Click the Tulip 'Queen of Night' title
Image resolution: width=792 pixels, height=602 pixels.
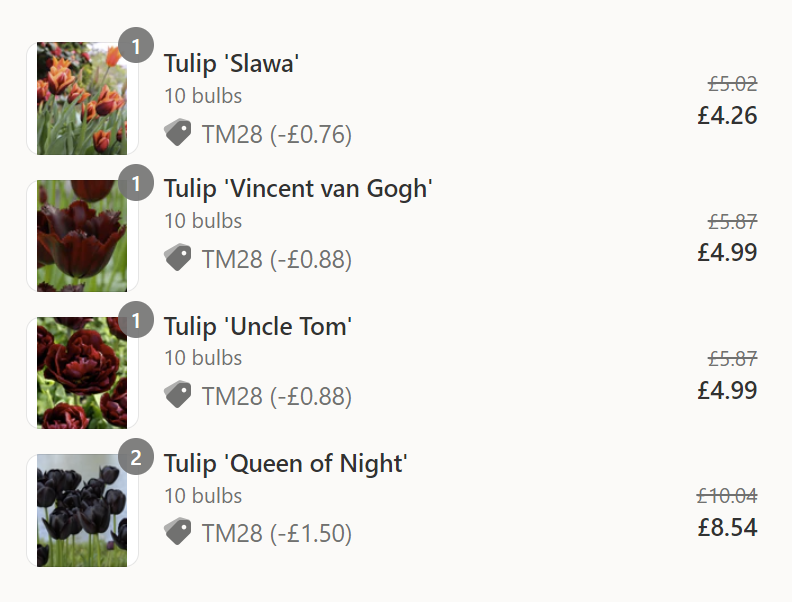pyautogui.click(x=285, y=464)
